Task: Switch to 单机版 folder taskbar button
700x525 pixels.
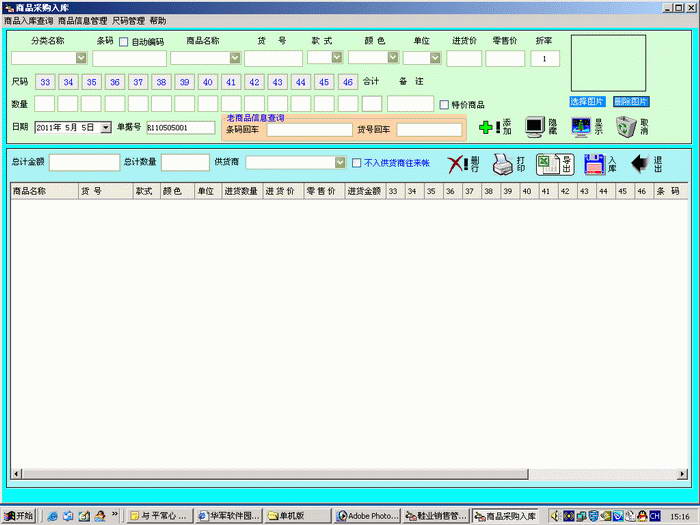Action: click(x=297, y=516)
